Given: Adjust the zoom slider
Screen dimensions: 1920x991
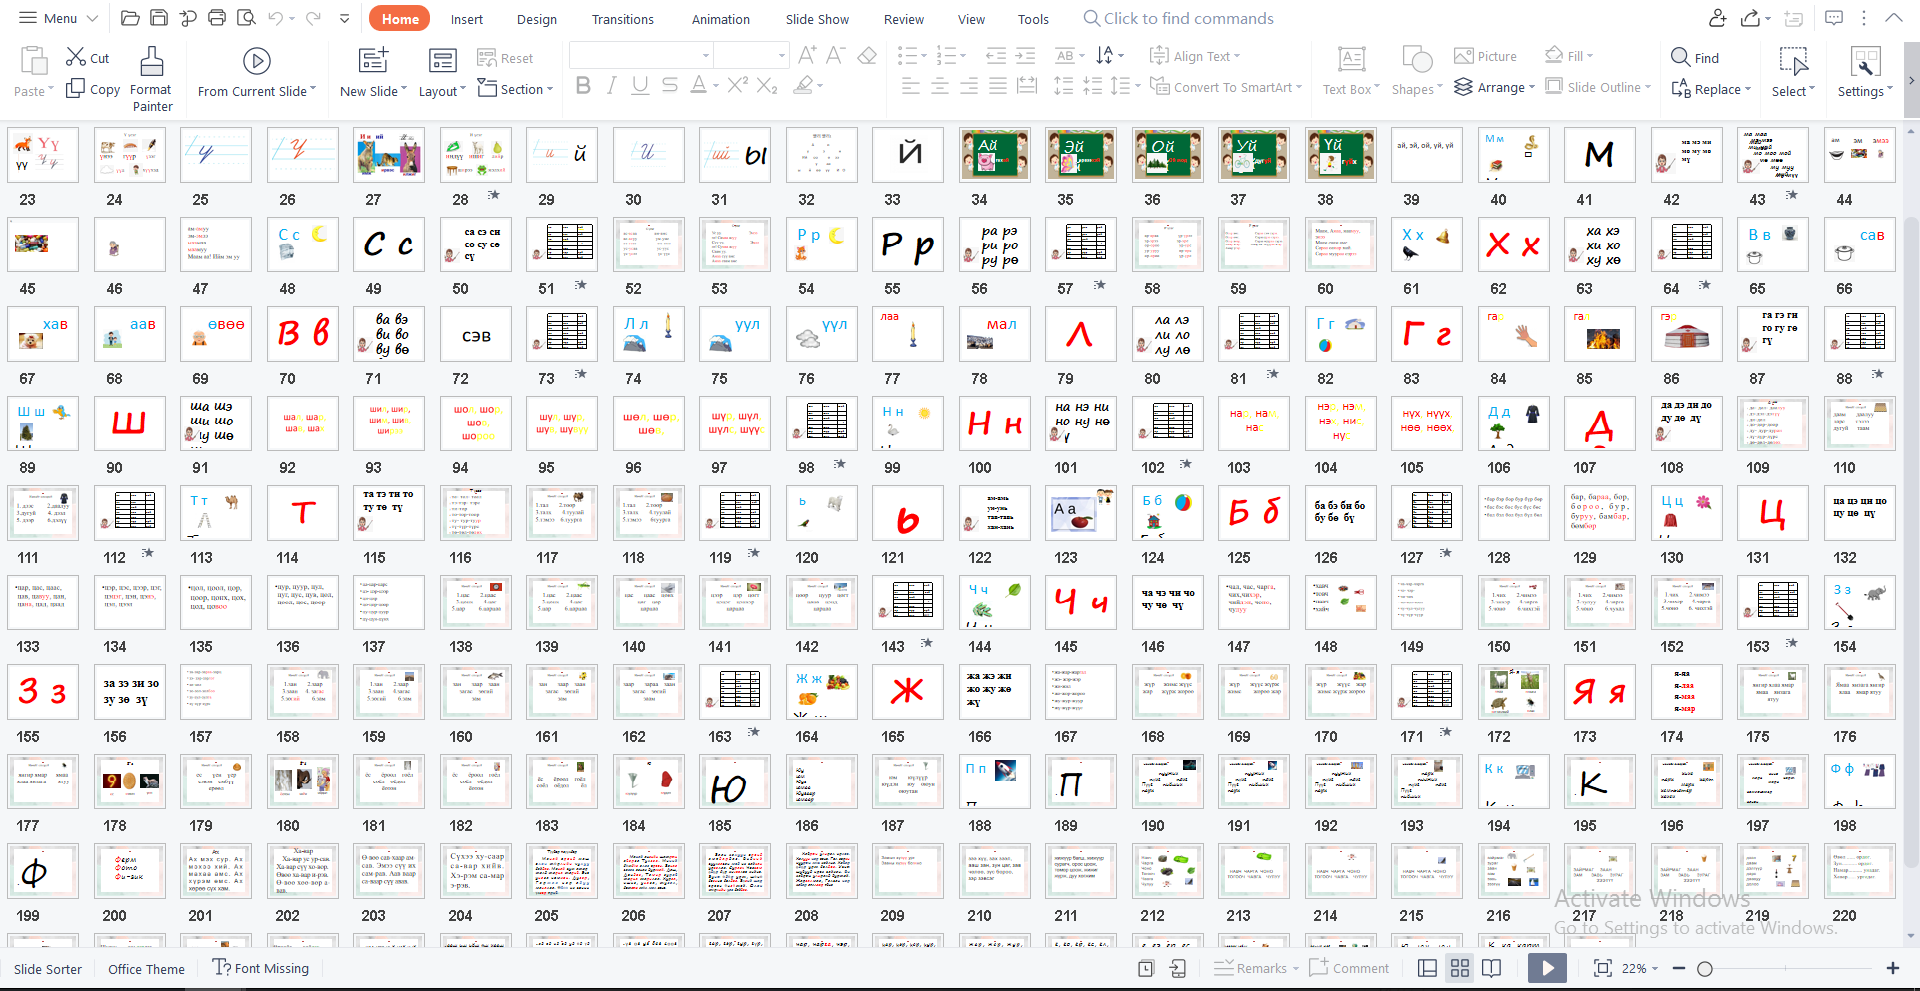Looking at the screenshot, I should pyautogui.click(x=1706, y=968).
